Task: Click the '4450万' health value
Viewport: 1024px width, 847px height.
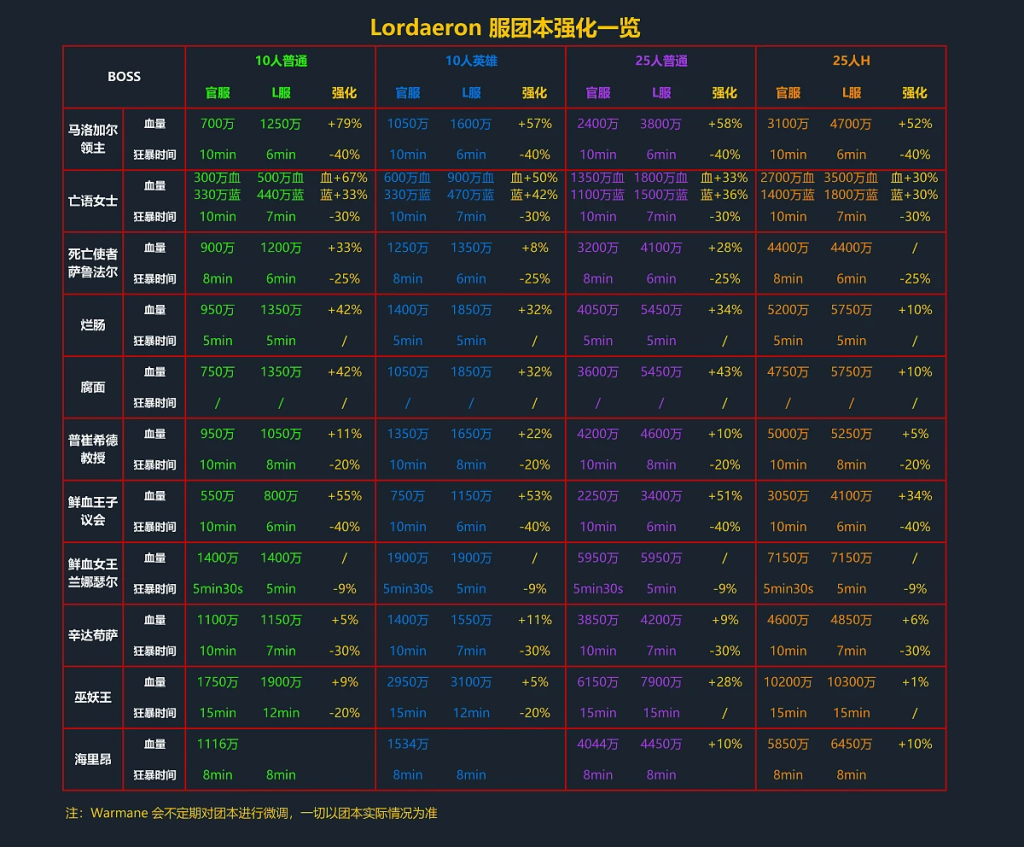Action: (x=661, y=744)
